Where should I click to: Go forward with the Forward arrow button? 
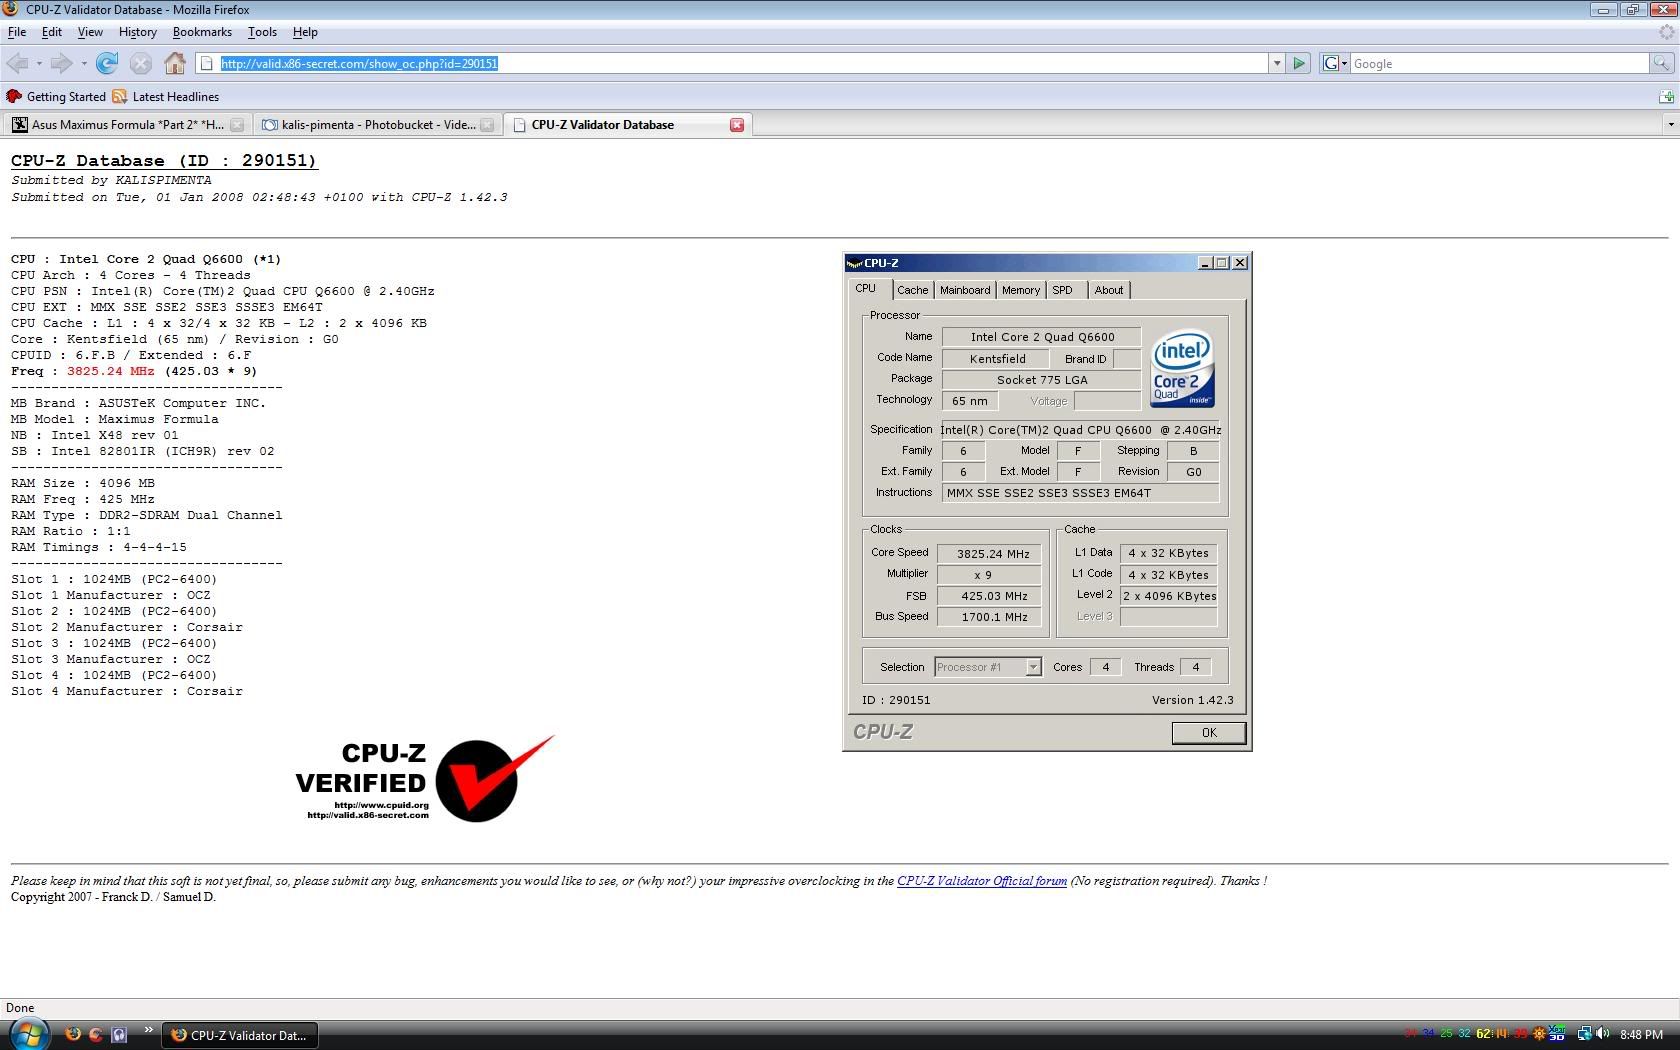62,63
